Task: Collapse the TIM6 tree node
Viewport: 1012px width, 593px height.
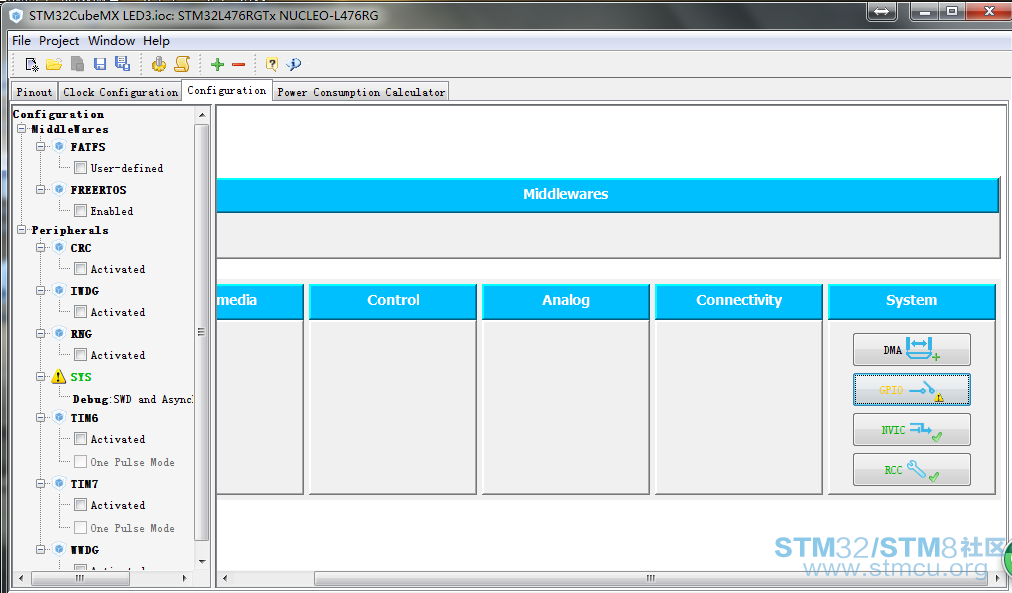Action: tap(41, 417)
